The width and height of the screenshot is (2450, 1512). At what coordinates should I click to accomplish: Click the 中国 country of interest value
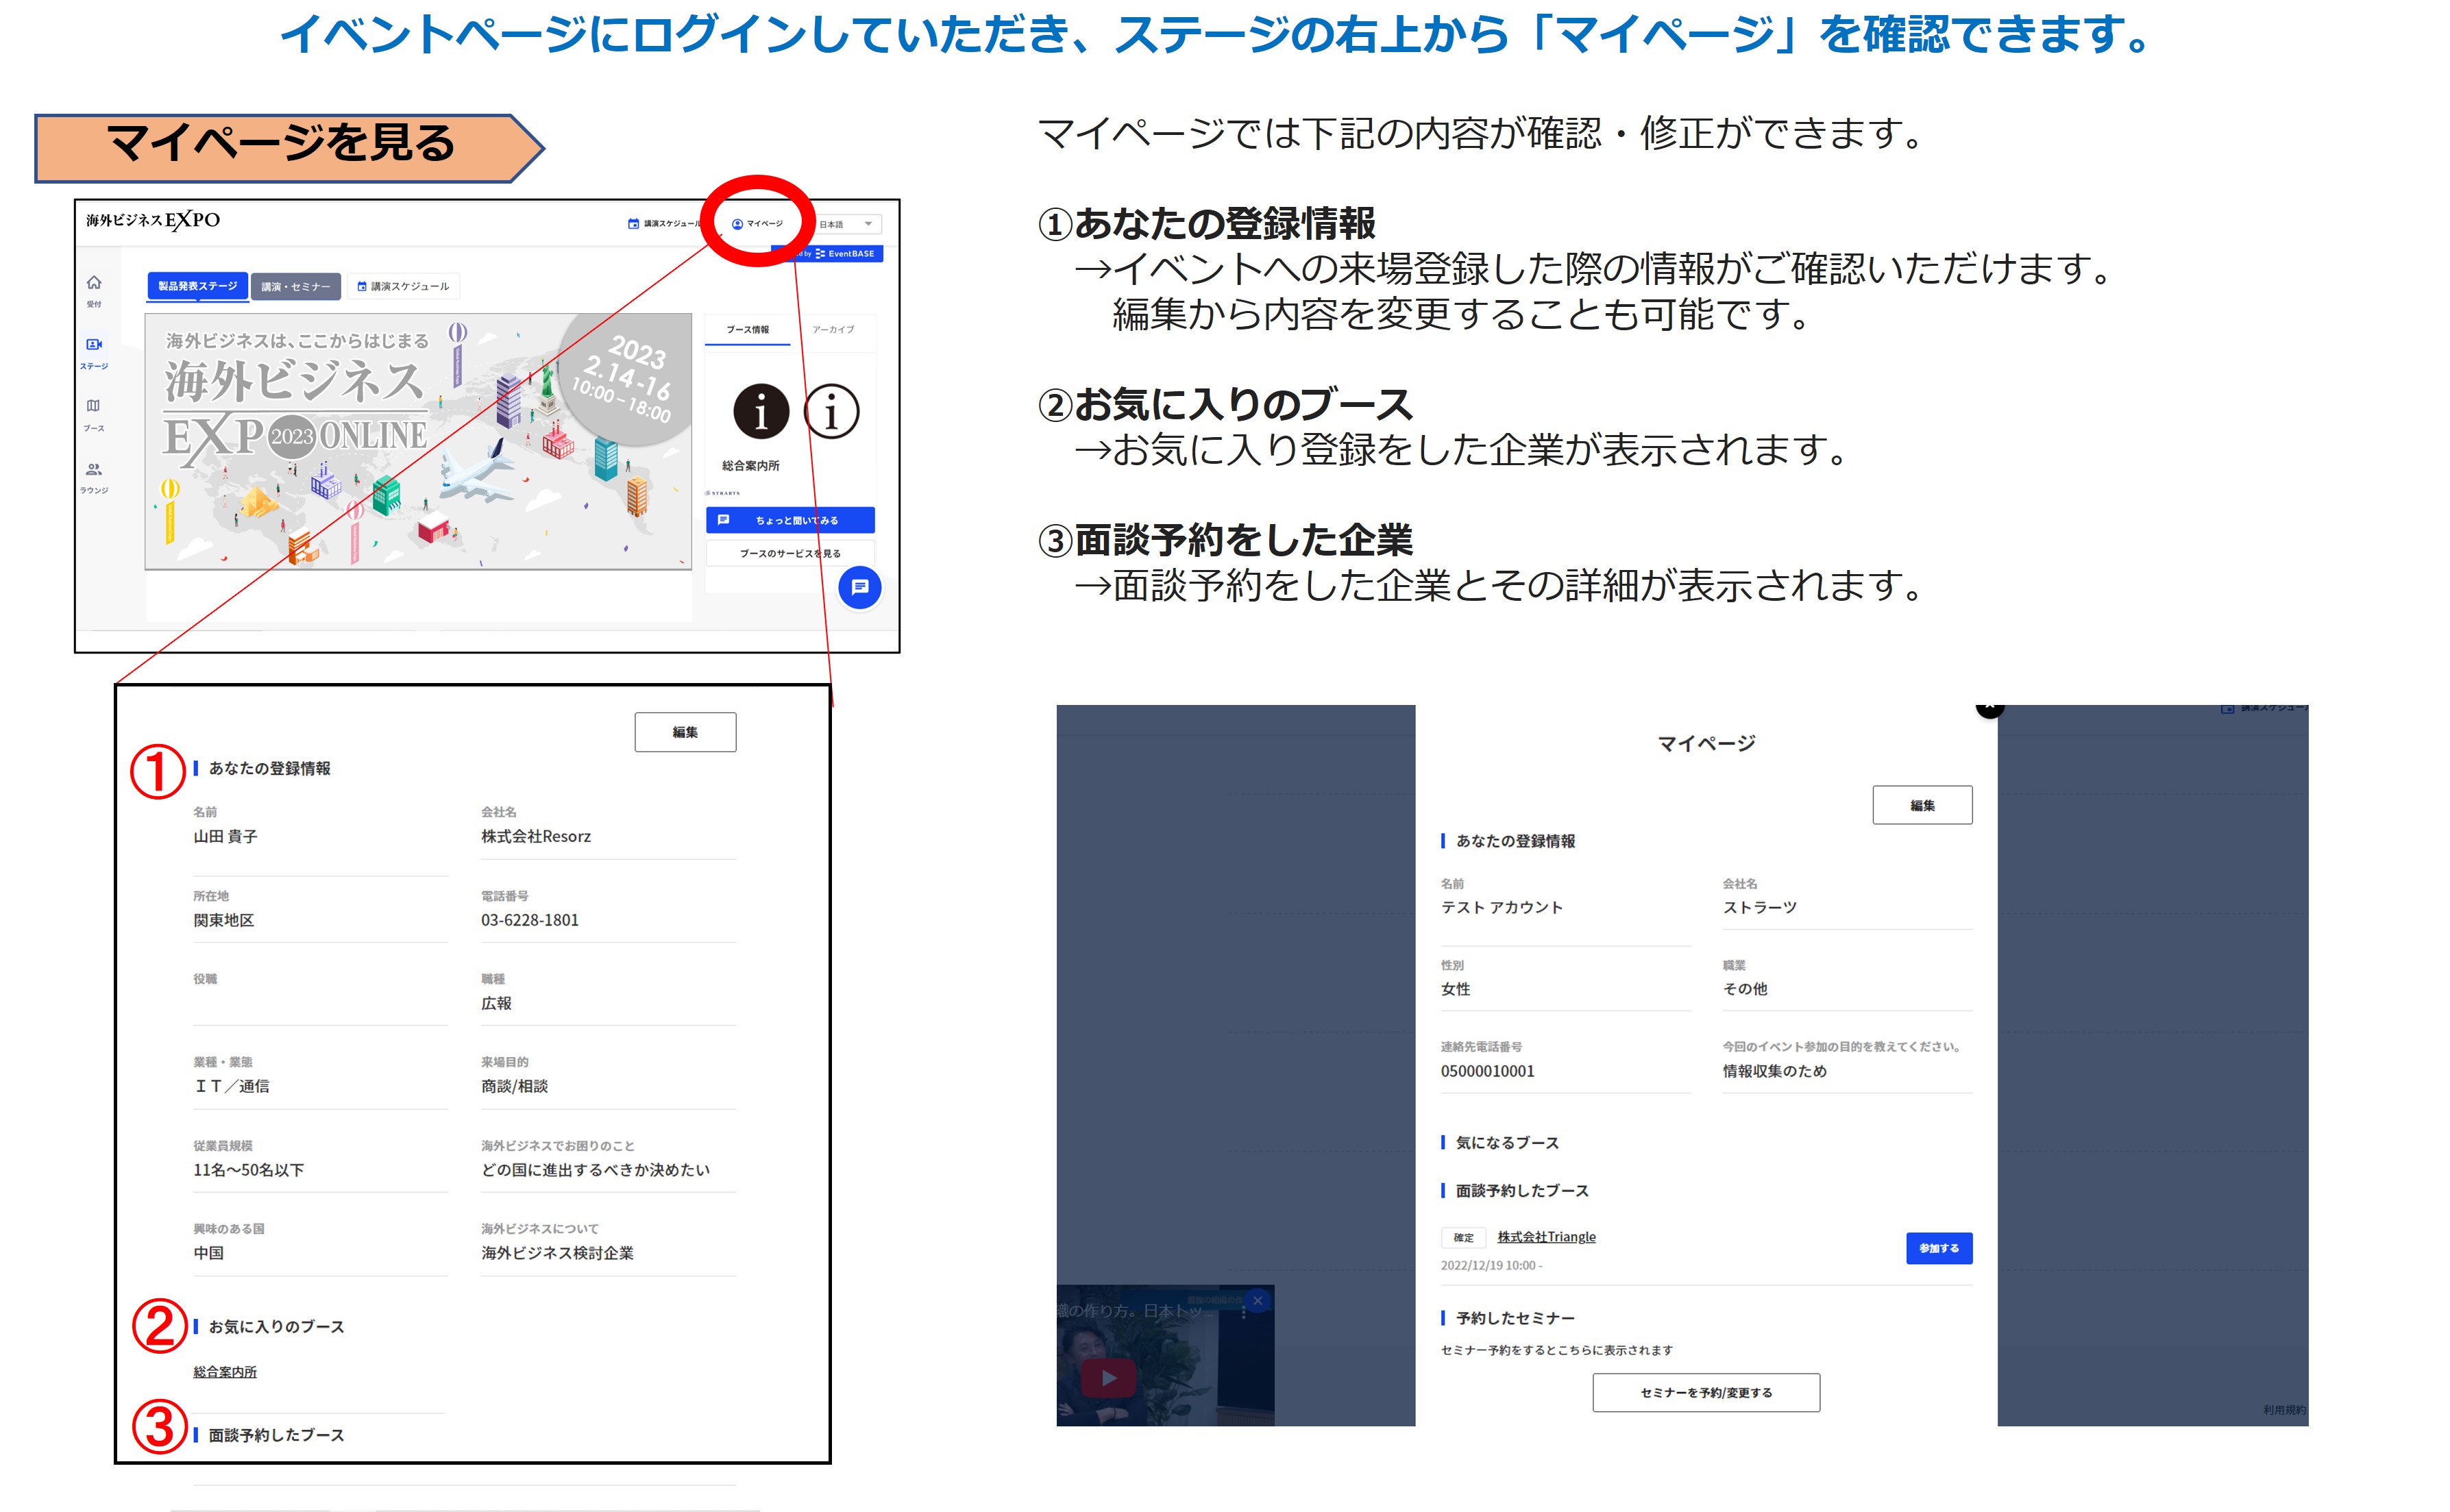pos(209,1253)
